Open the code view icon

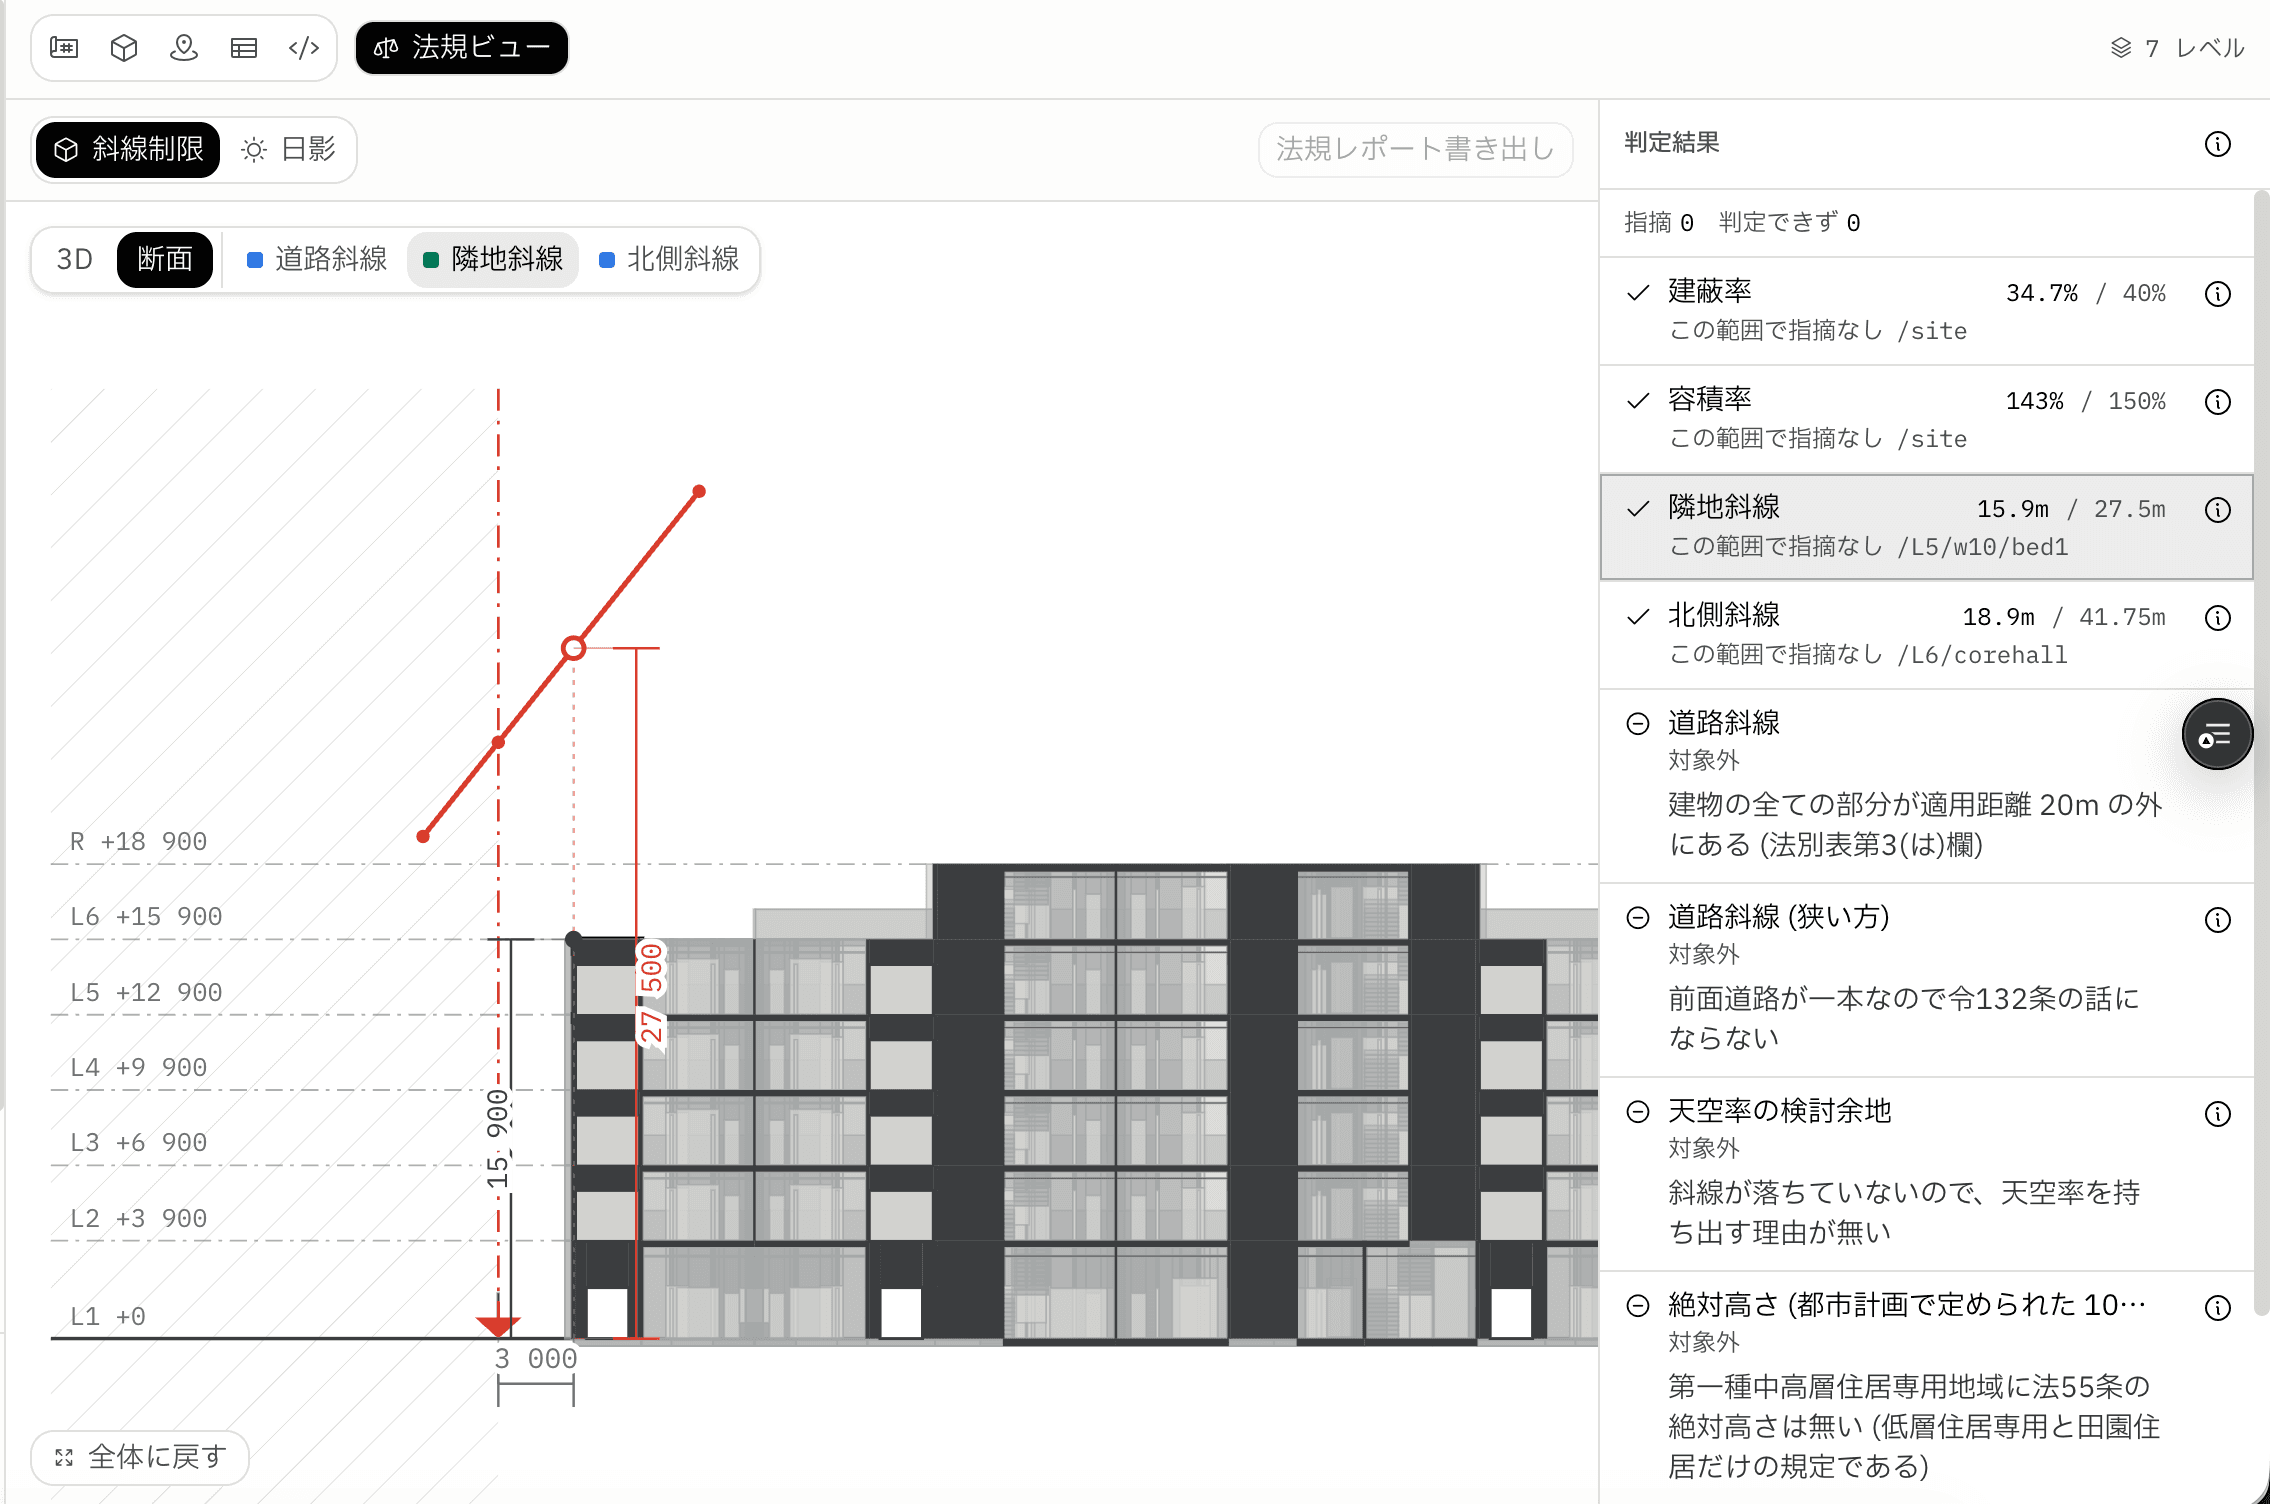[304, 48]
